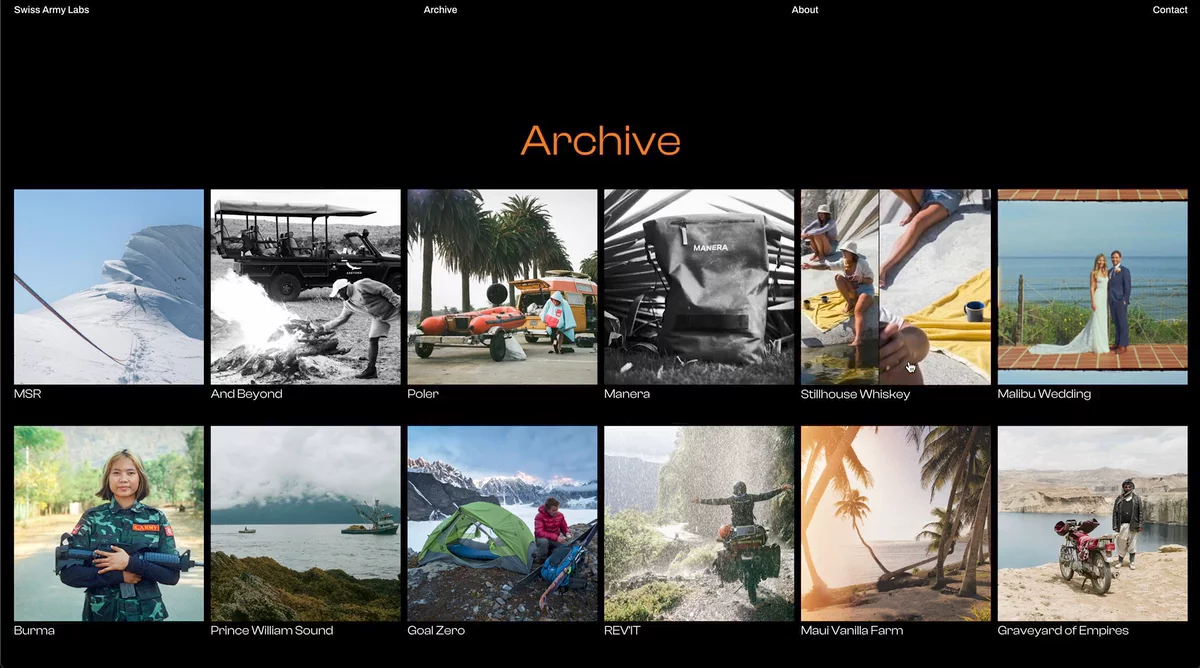Click the orange Archive page heading
1200x668 pixels.
pos(600,140)
